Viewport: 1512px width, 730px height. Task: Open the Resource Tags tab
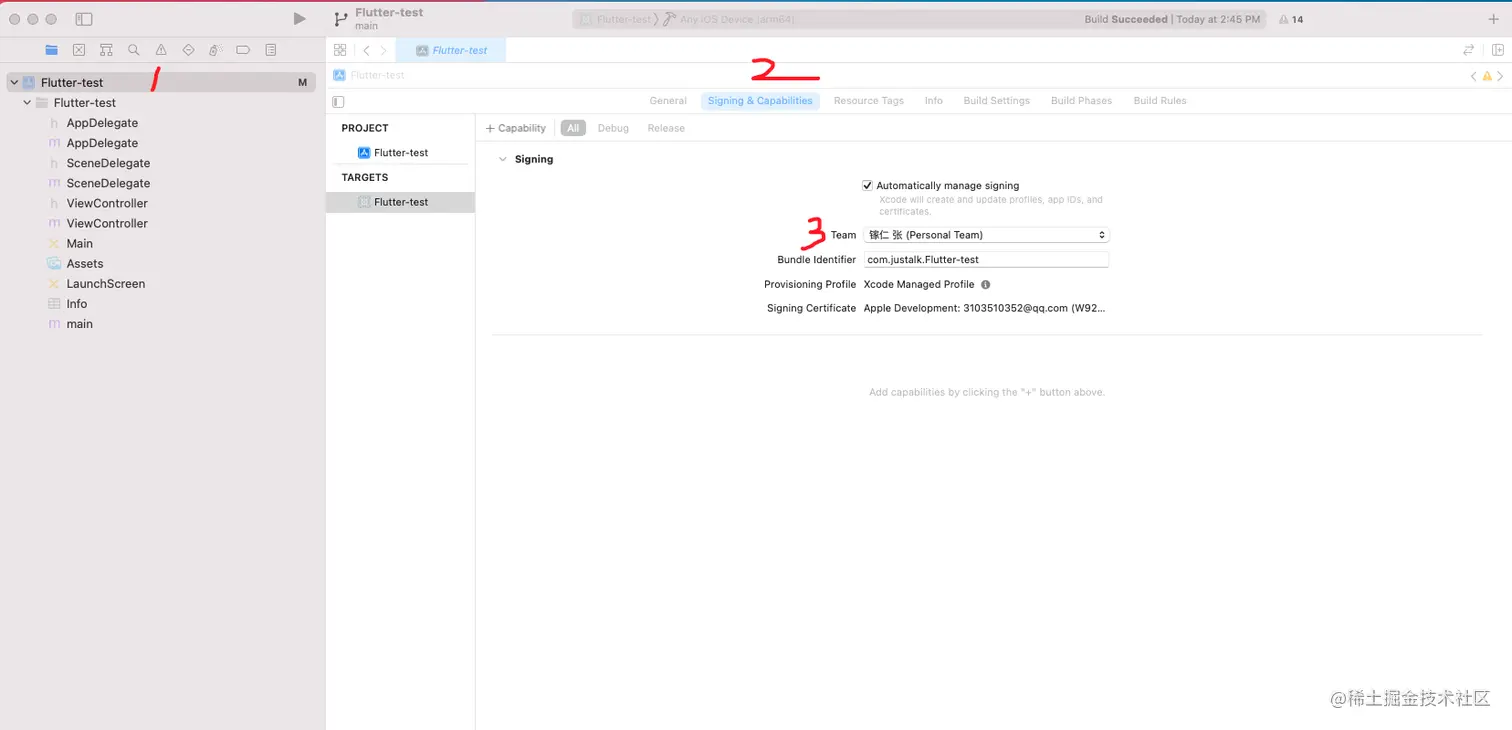(869, 101)
